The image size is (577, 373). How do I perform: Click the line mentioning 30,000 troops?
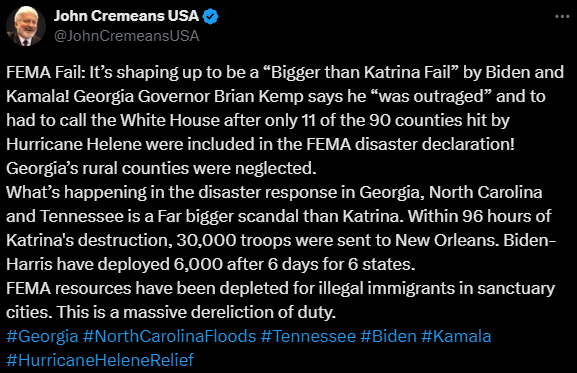[x=281, y=240]
